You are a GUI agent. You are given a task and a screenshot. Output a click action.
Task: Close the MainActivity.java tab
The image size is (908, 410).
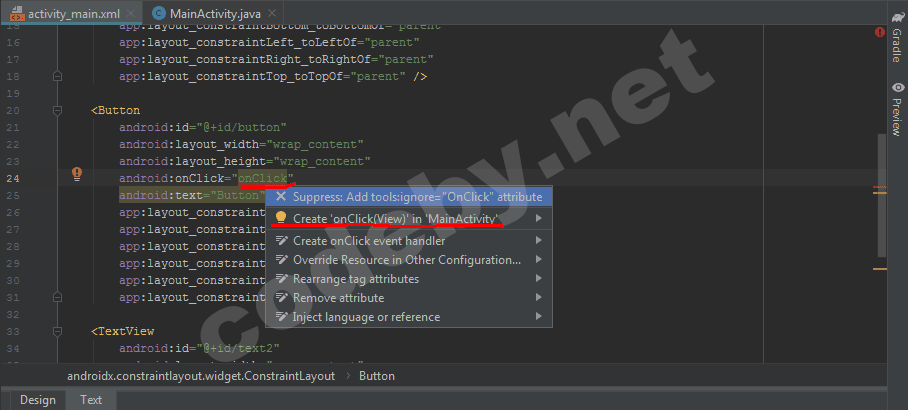(x=272, y=13)
